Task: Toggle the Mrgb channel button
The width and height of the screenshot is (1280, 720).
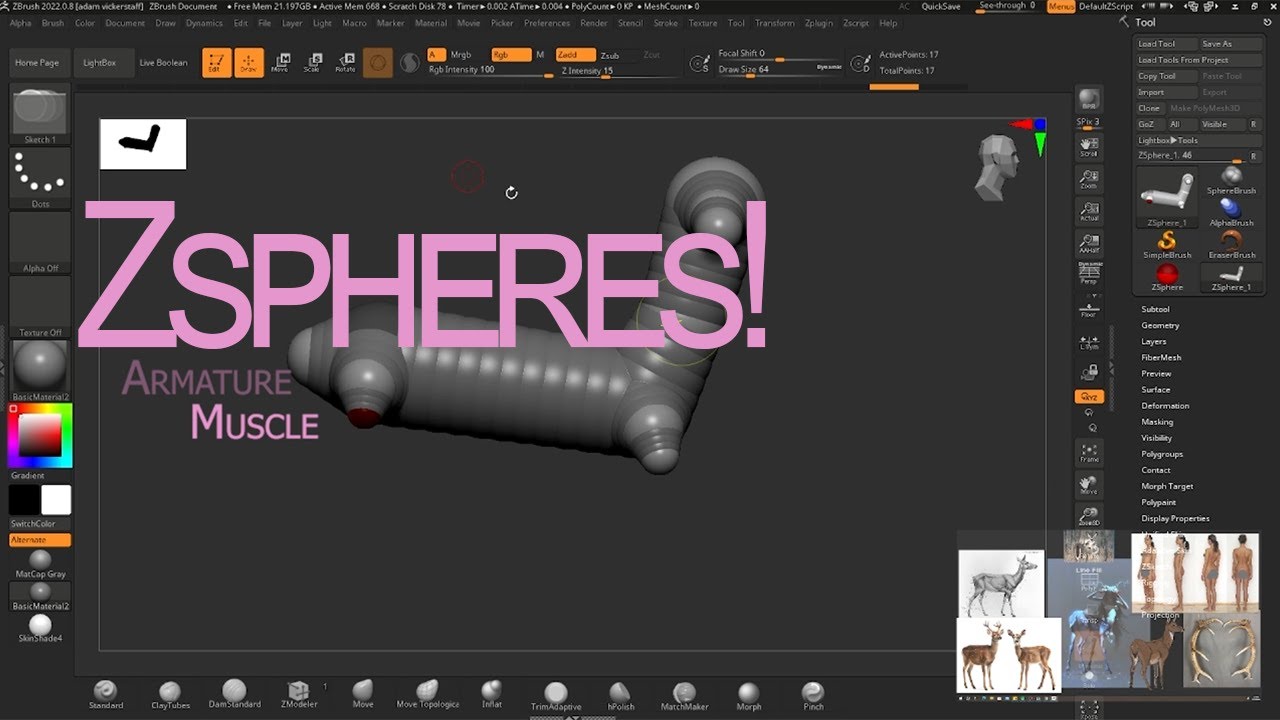Action: click(461, 55)
